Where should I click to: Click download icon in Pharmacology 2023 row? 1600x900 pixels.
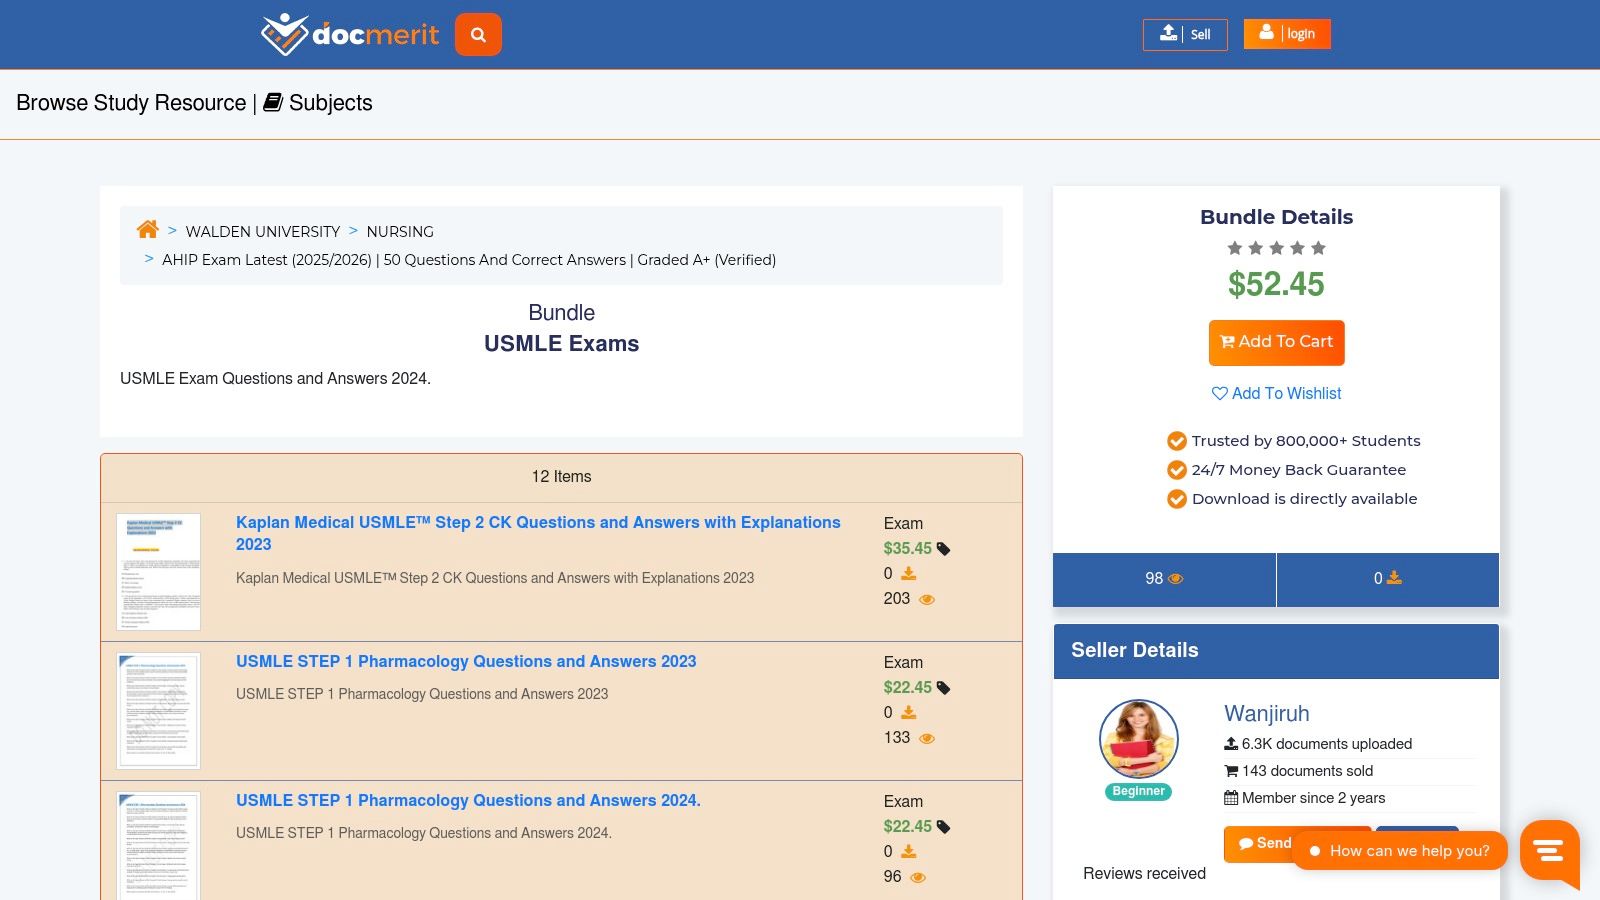pyautogui.click(x=908, y=712)
